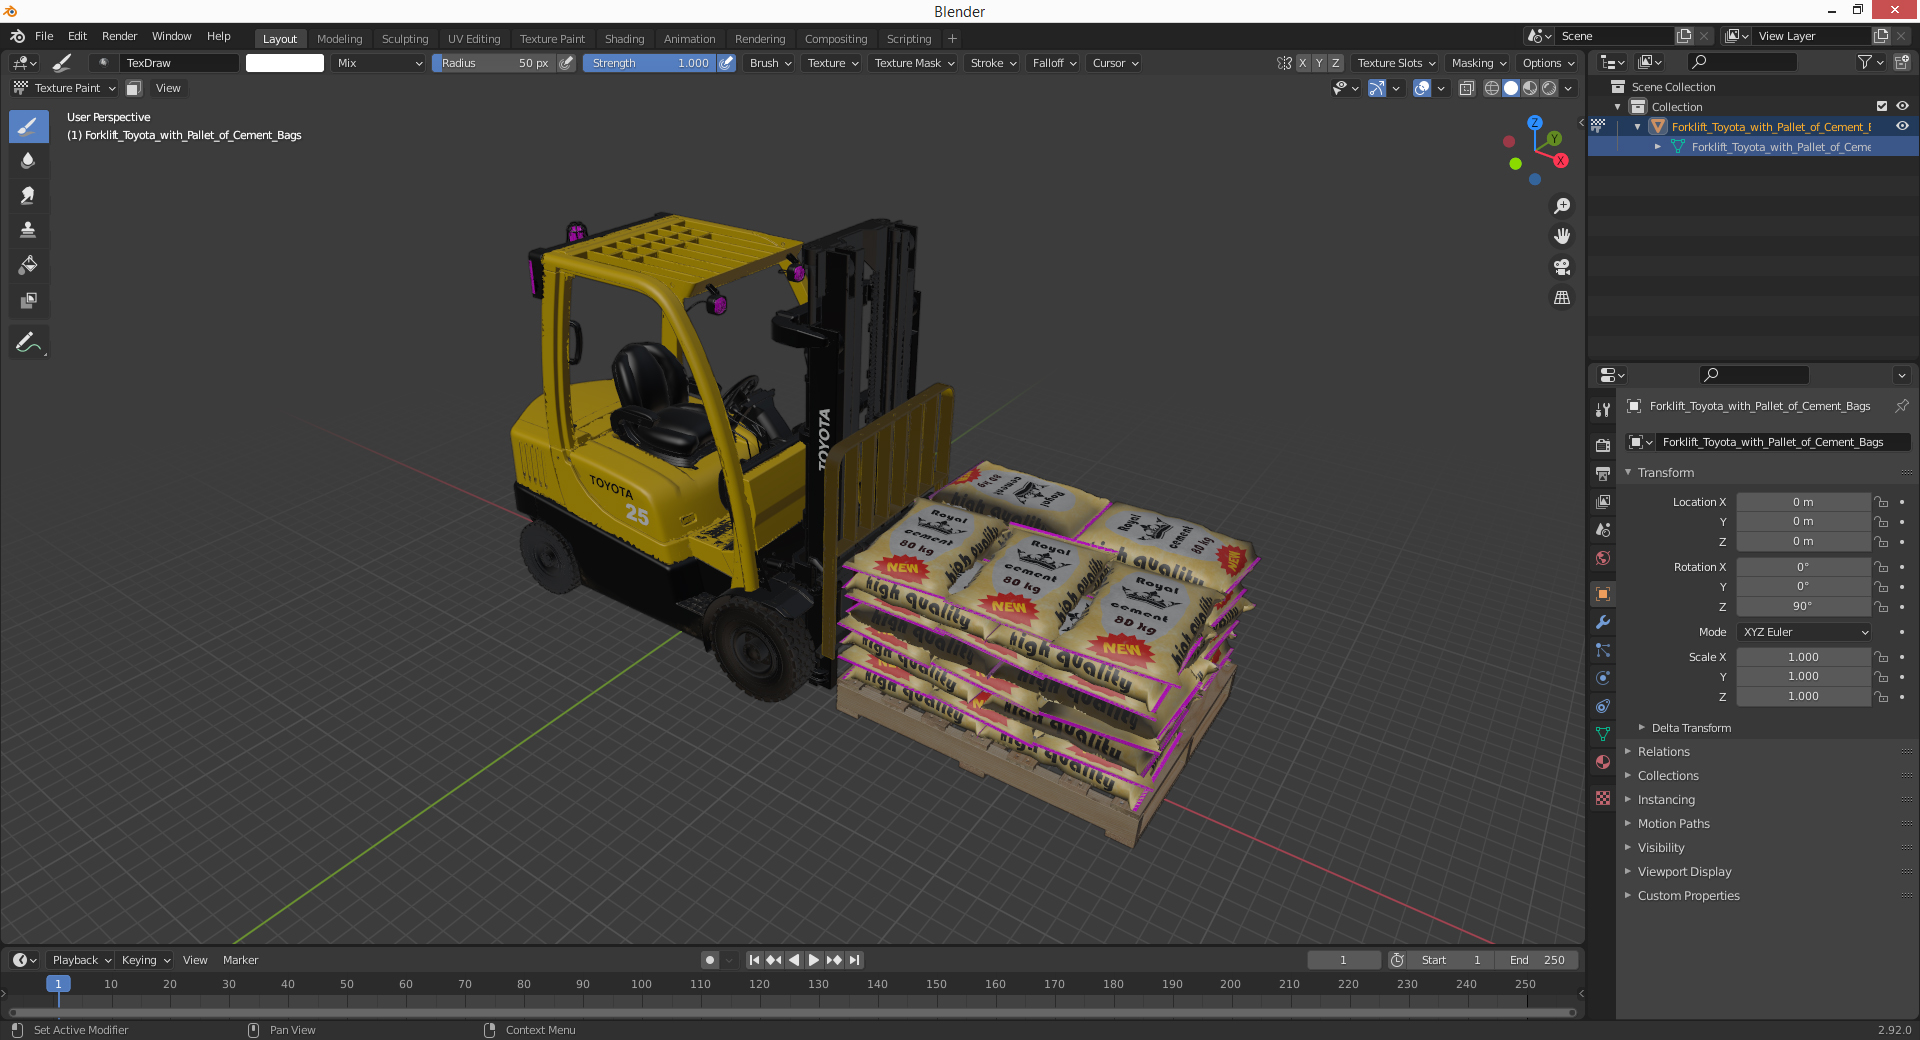Open the Modifier properties wrench tab

click(1603, 622)
